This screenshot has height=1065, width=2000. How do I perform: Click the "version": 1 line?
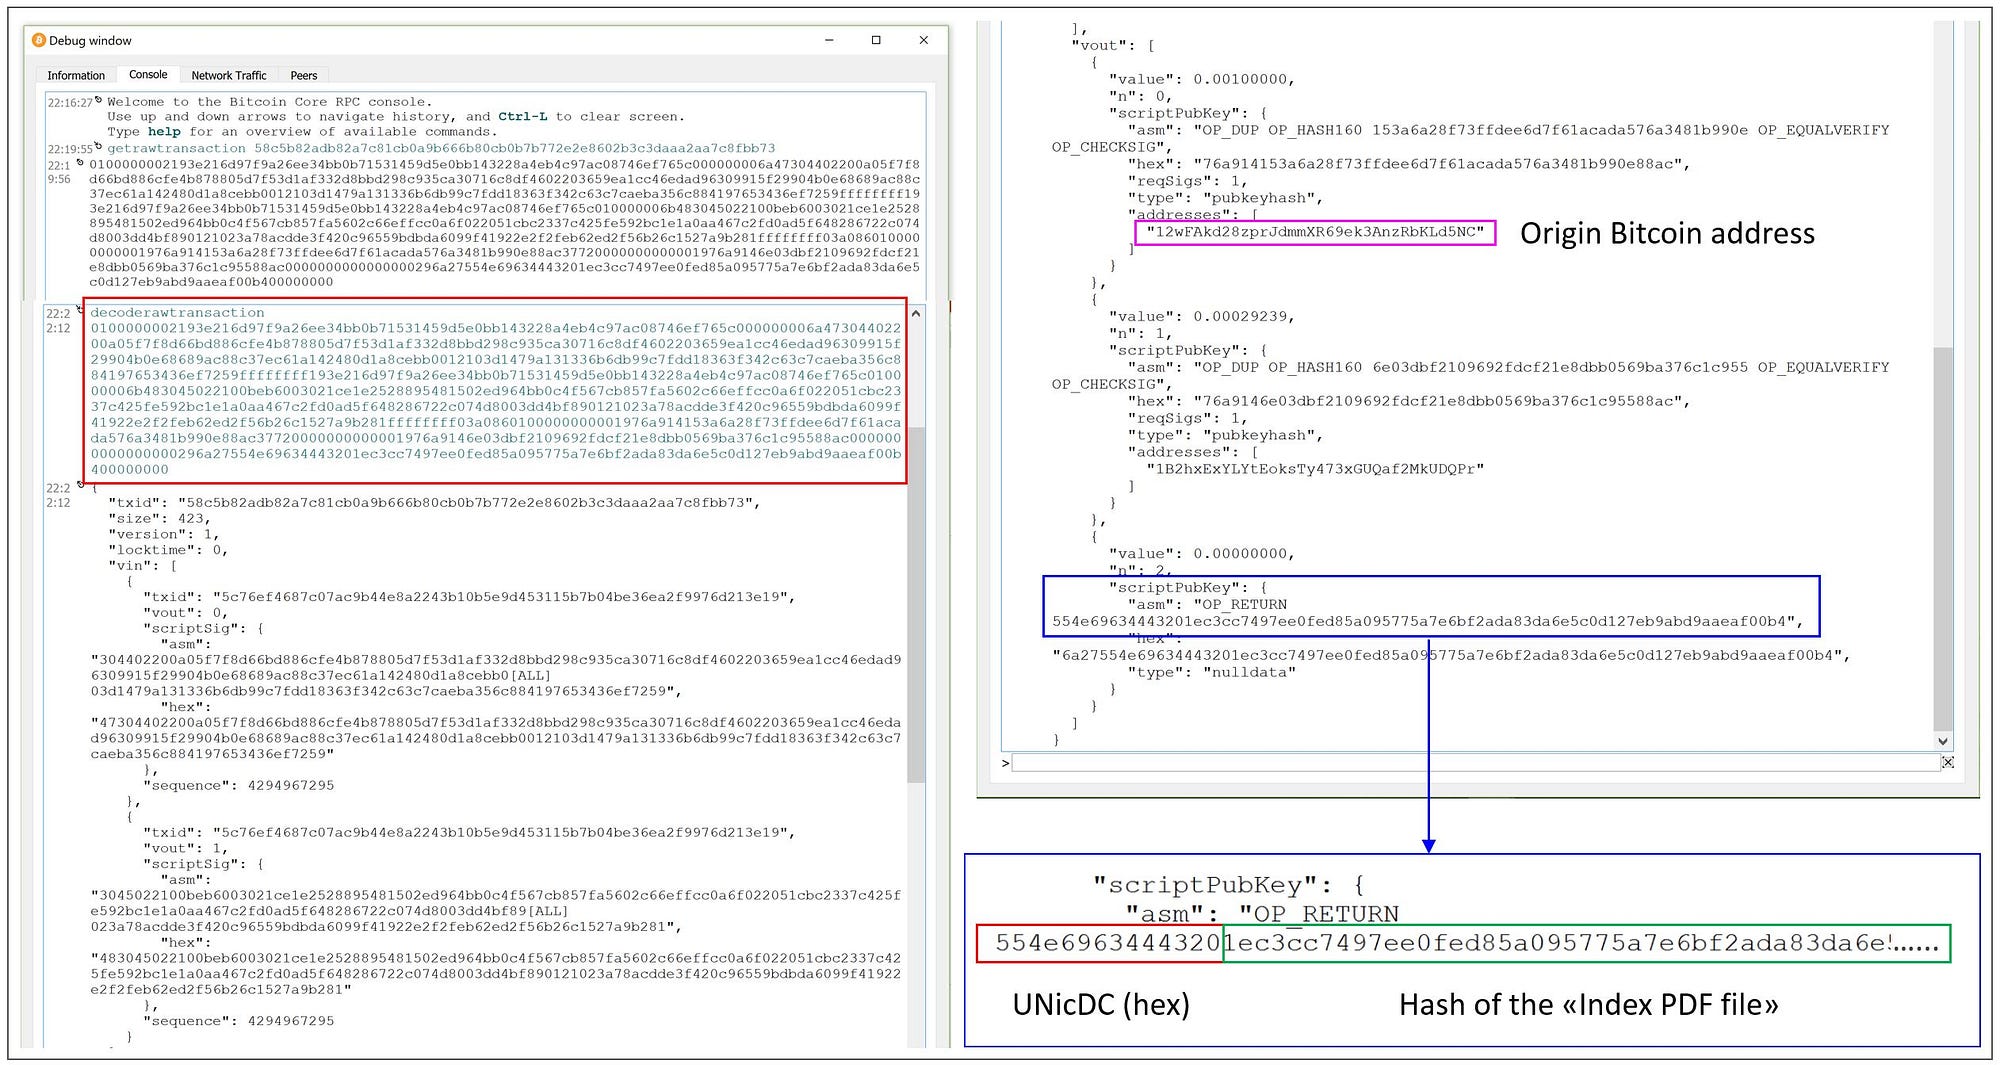(x=163, y=535)
